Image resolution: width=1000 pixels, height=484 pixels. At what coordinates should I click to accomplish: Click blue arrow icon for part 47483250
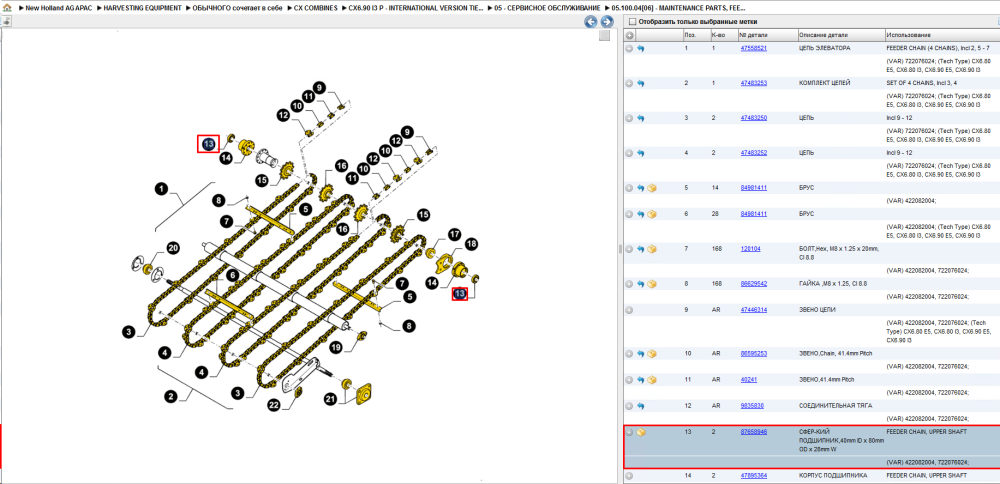[x=640, y=119]
